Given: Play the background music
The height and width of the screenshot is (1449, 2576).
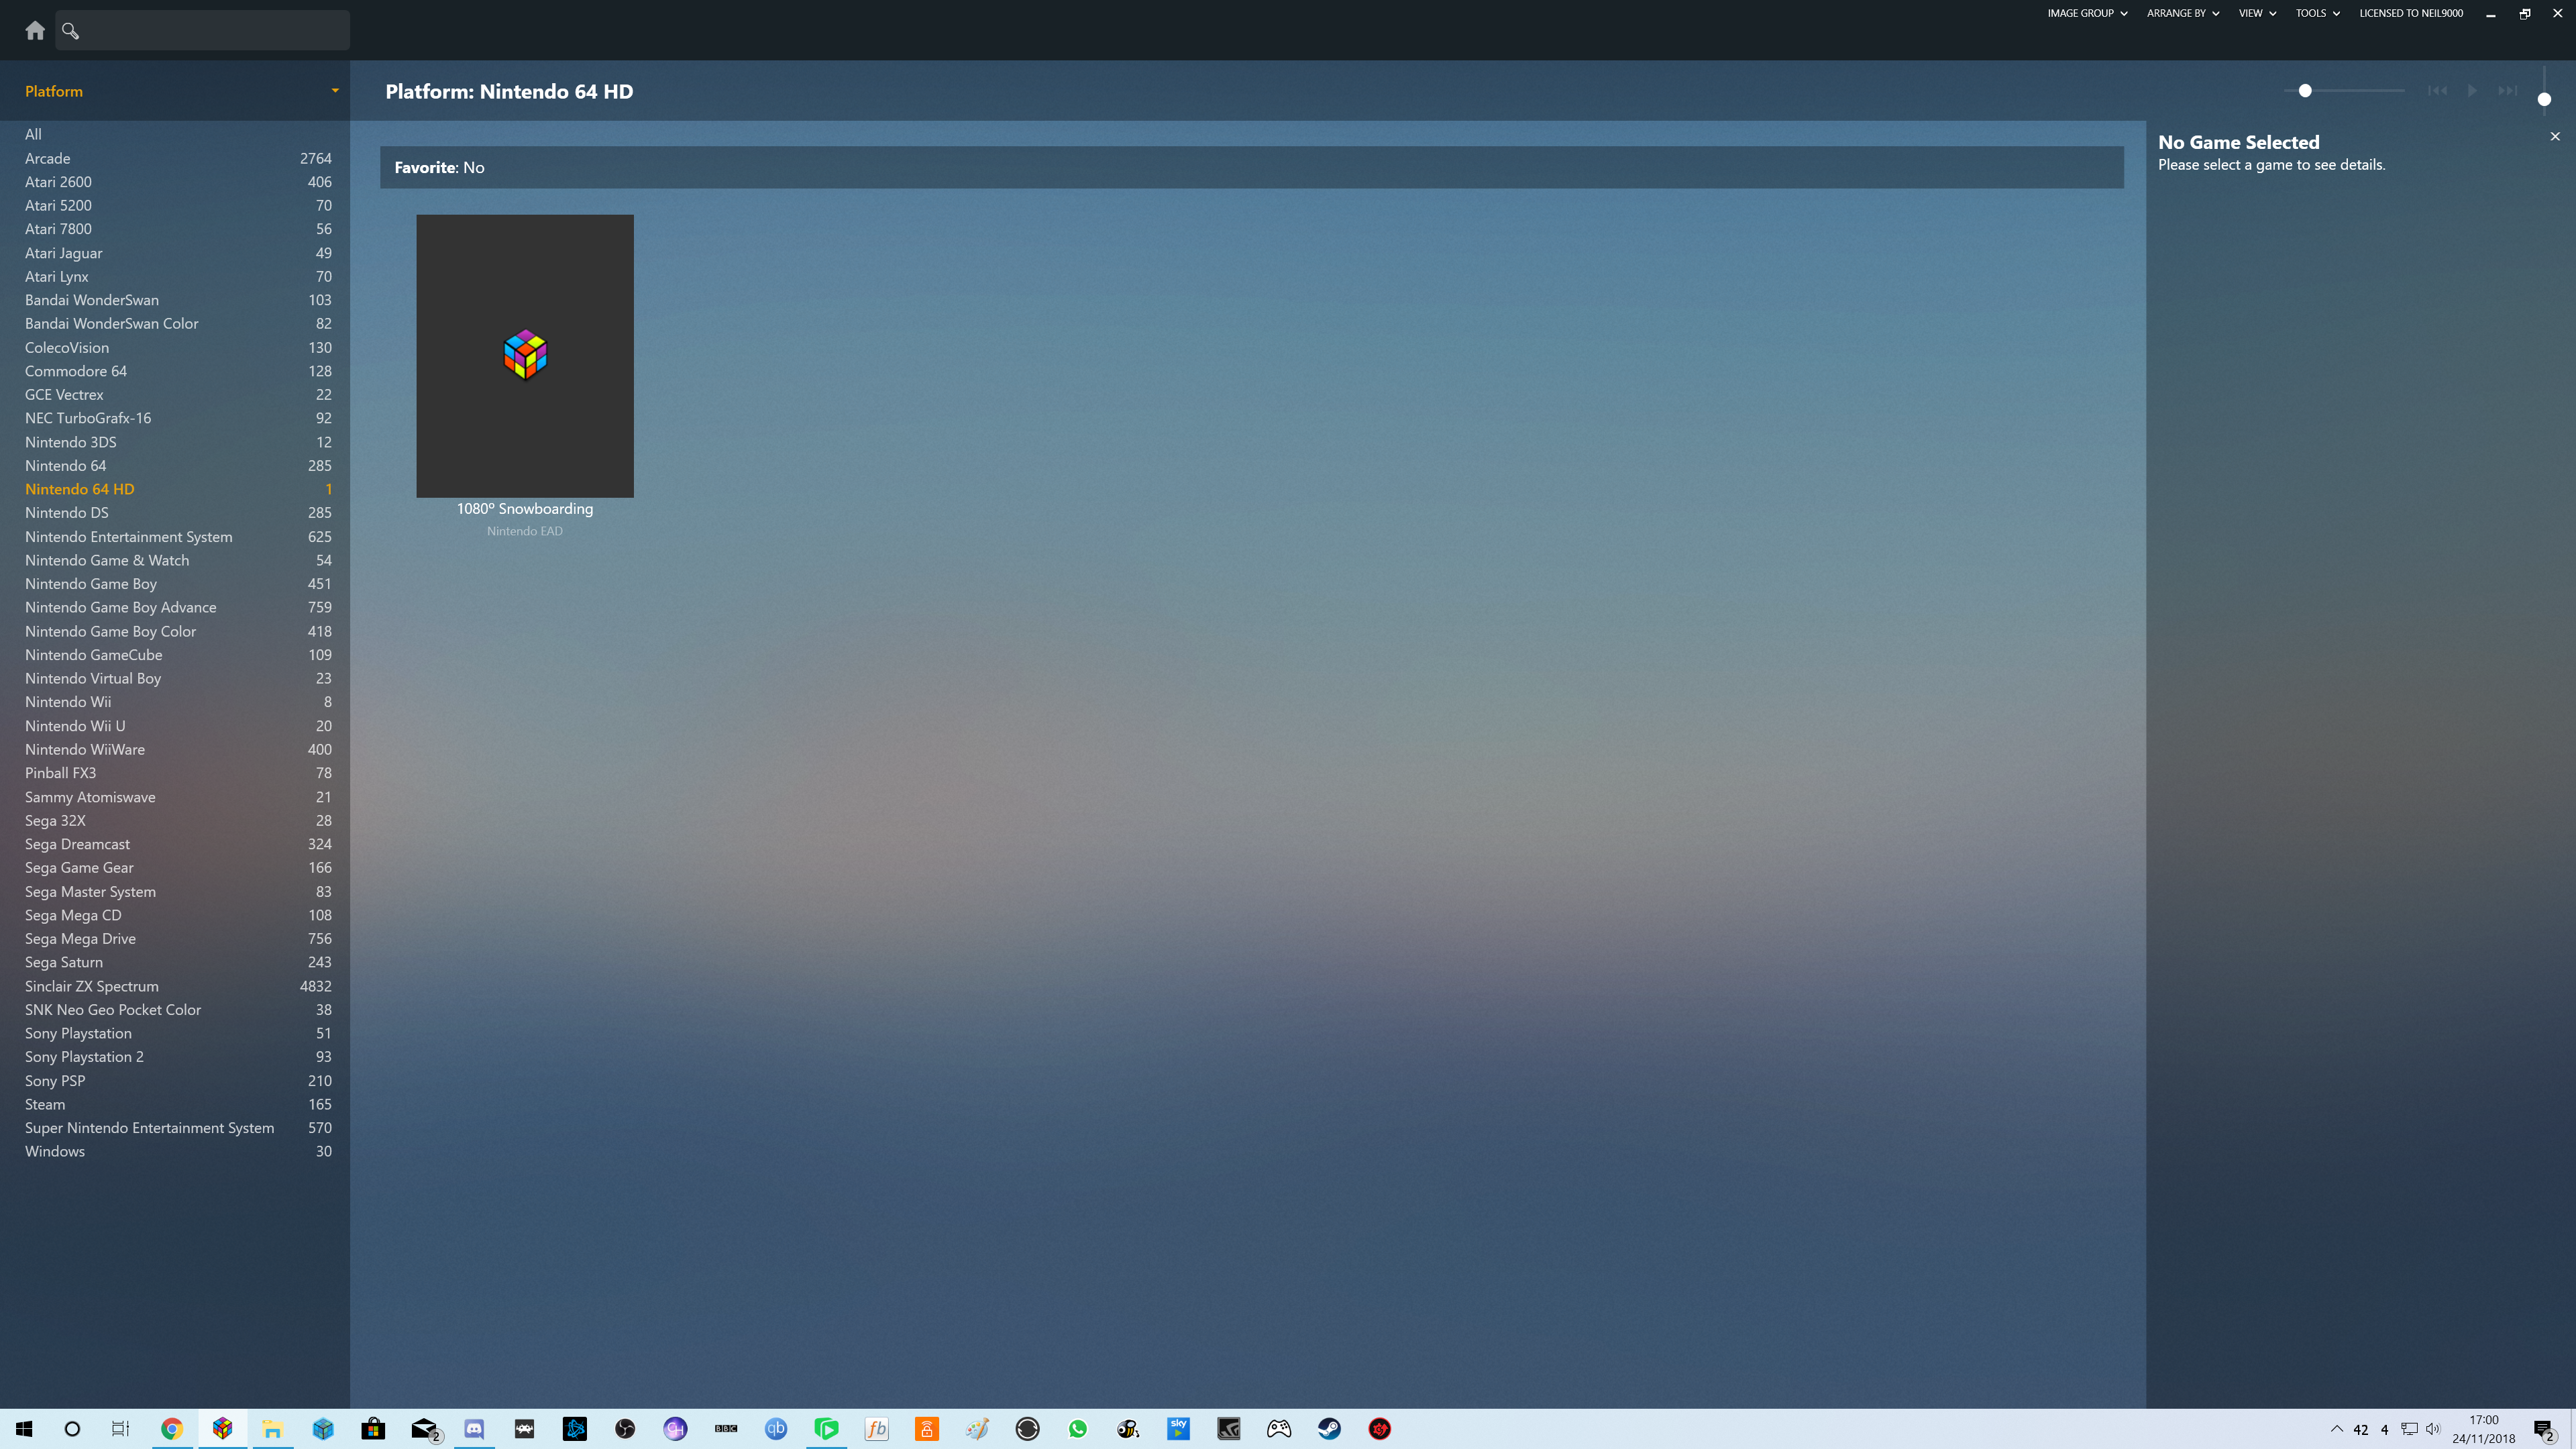Looking at the screenshot, I should click(x=2472, y=90).
